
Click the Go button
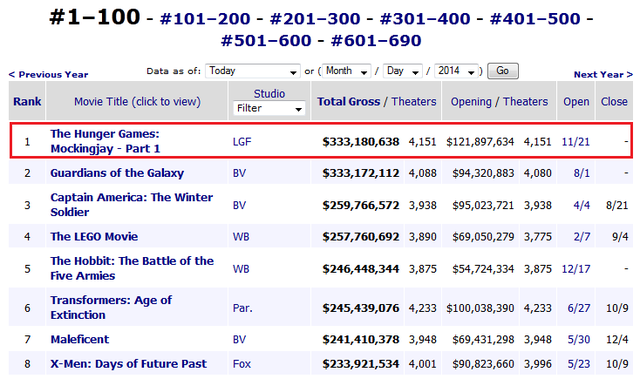(502, 71)
